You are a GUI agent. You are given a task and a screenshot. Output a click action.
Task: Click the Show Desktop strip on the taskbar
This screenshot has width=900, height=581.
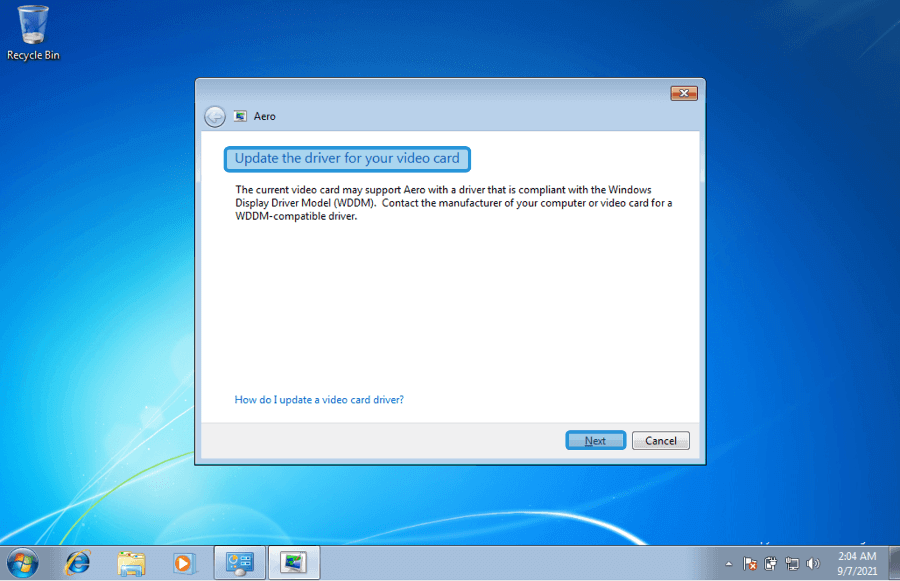(894, 563)
